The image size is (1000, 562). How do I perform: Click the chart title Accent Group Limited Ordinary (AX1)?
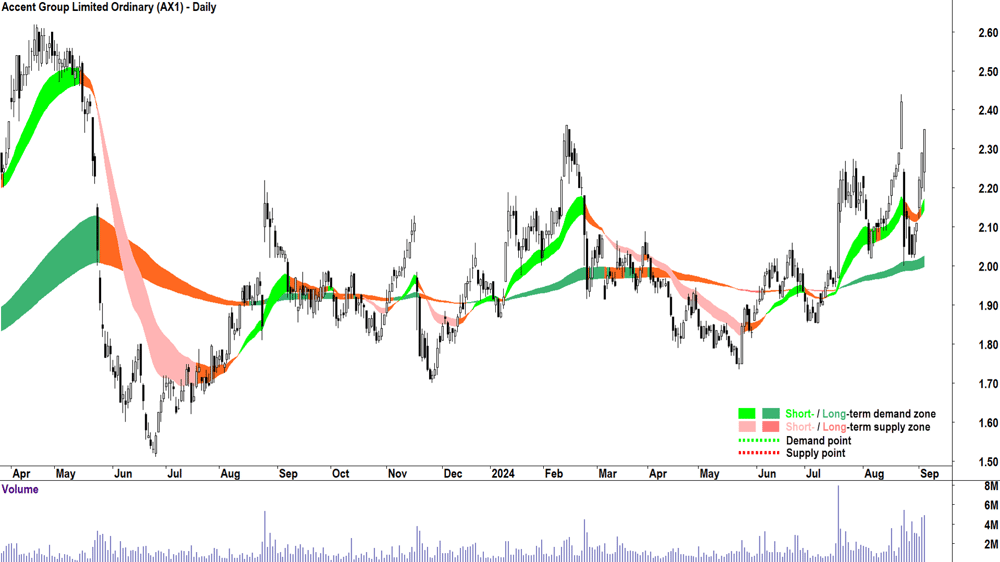(x=92, y=7)
